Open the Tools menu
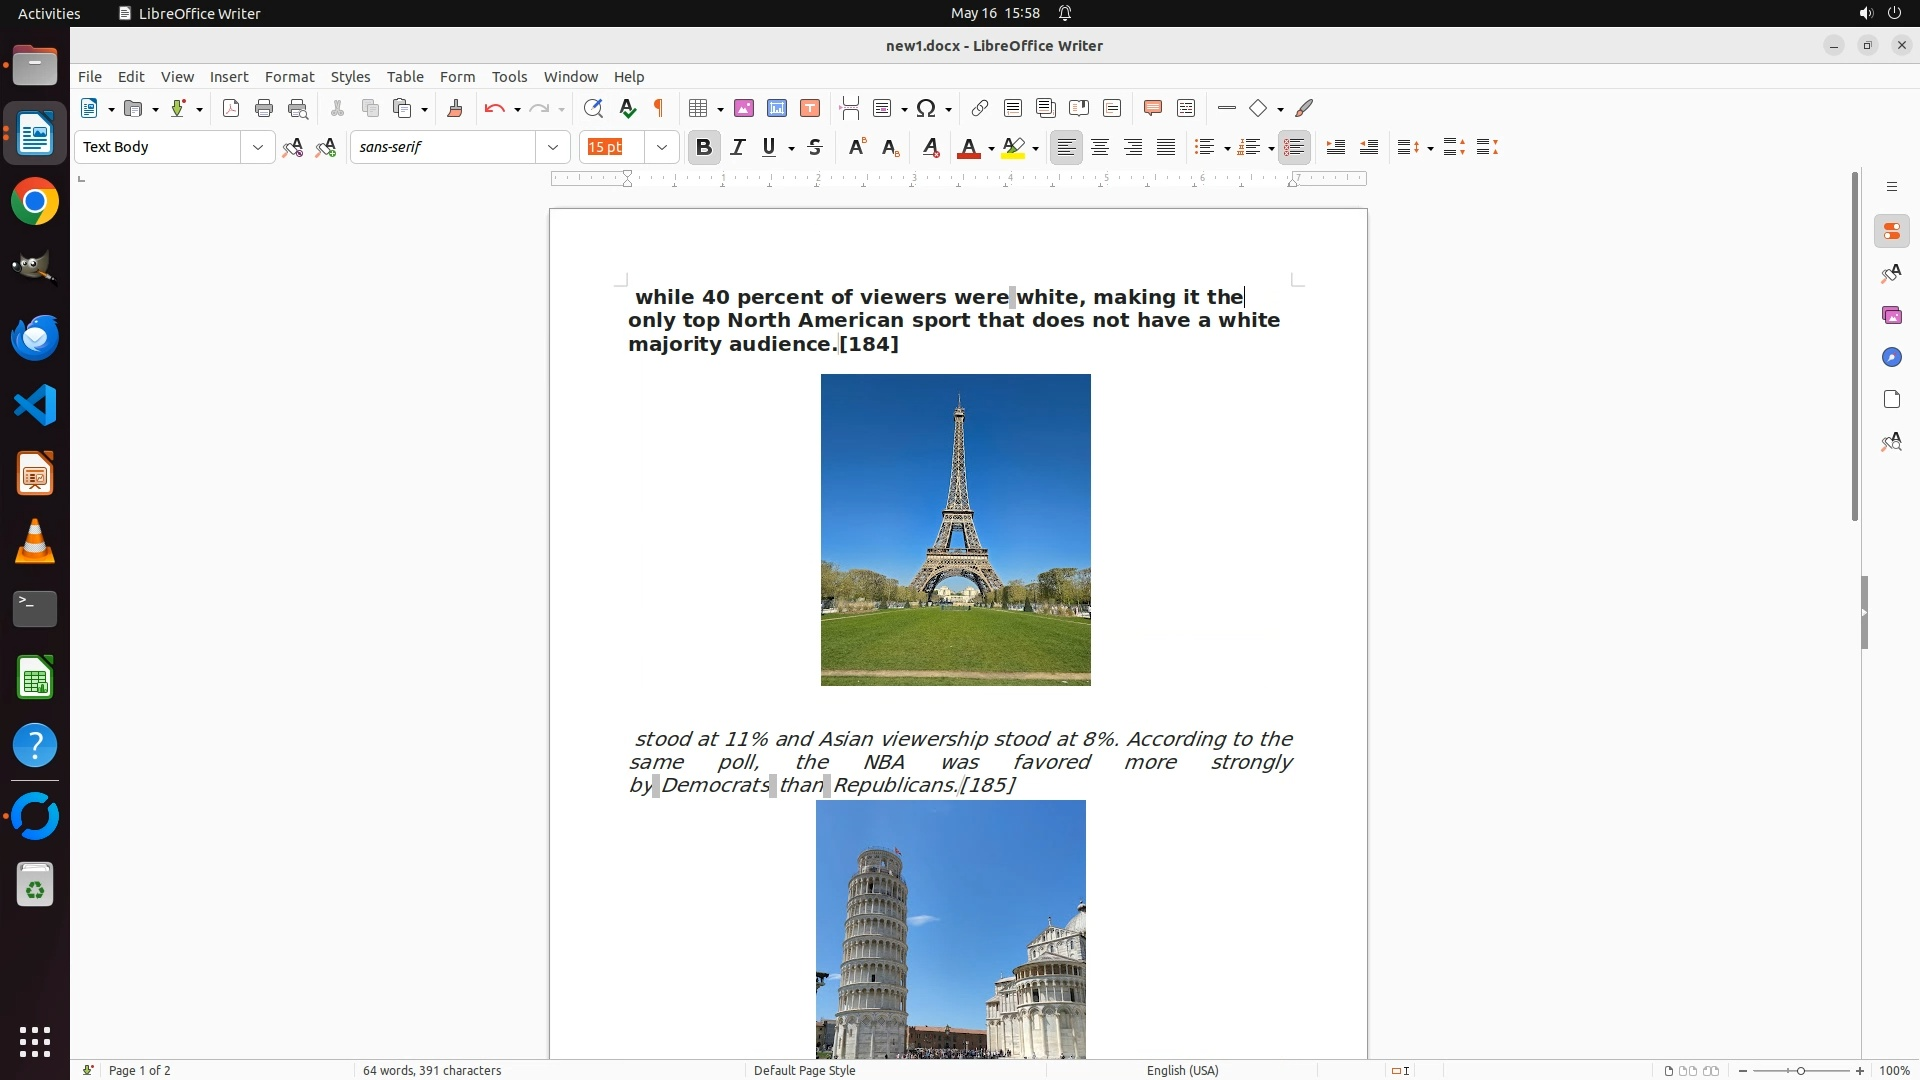 point(509,77)
